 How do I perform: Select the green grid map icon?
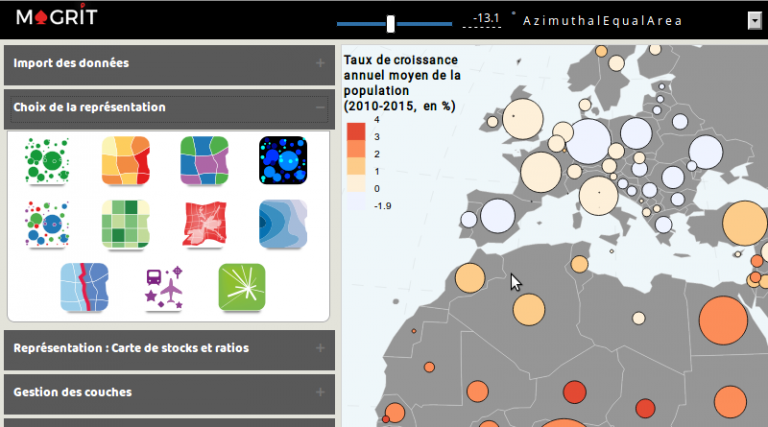(x=125, y=224)
